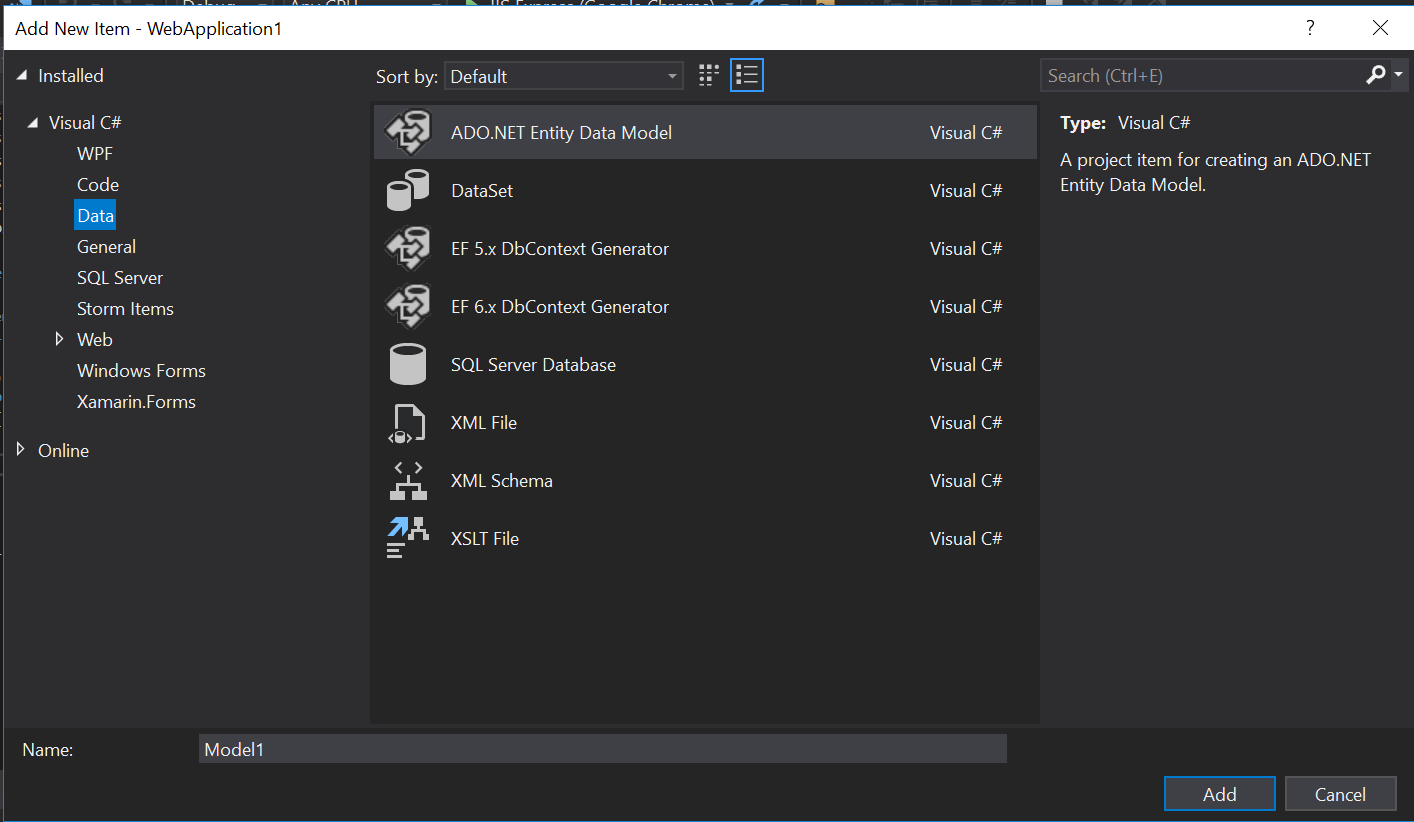Click the DataSet cylinders icon
The height and width of the screenshot is (822, 1414).
(407, 190)
